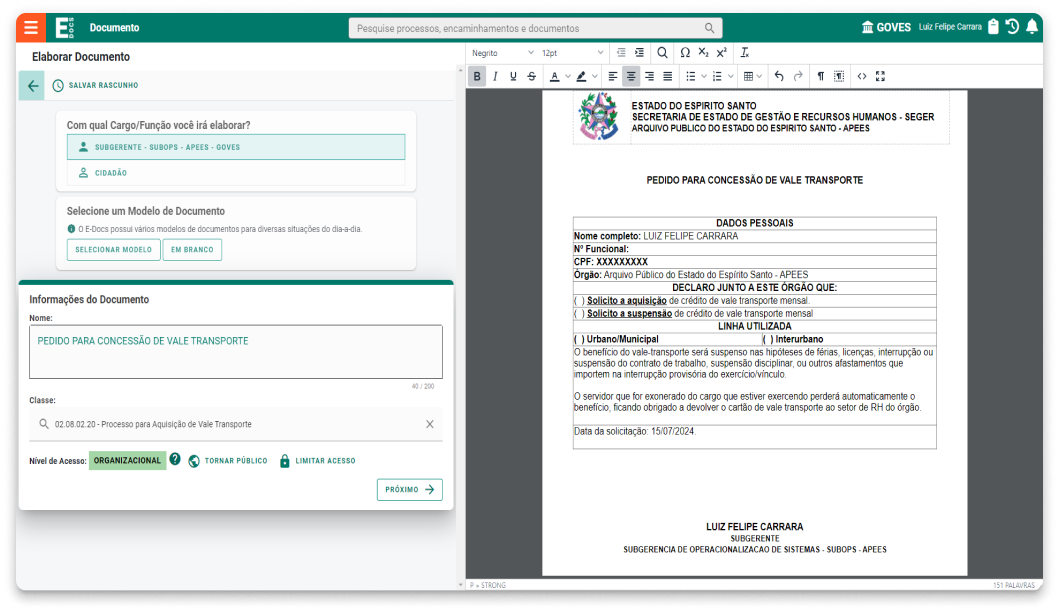Screen dimensions: 1060x610
Task: Open the find tool using the magnifier icon
Action: [663, 52]
